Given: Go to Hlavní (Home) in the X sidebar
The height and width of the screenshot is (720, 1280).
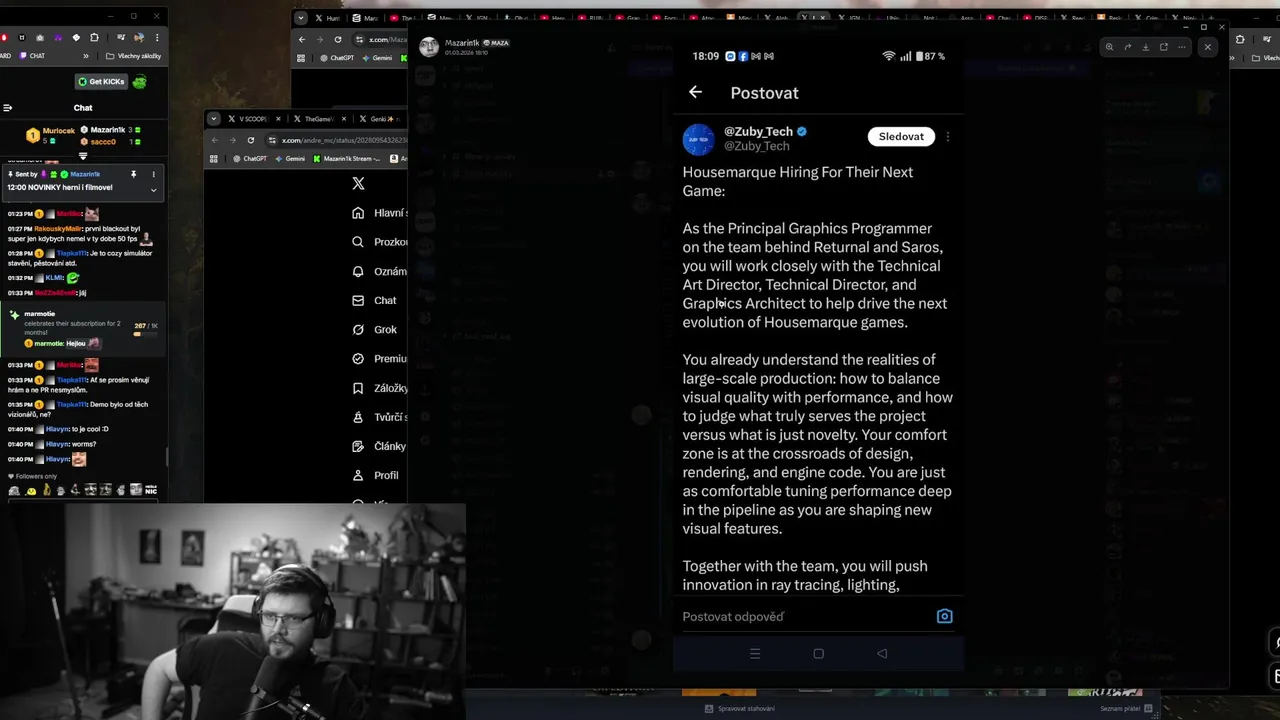Looking at the screenshot, I should pyautogui.click(x=380, y=213).
